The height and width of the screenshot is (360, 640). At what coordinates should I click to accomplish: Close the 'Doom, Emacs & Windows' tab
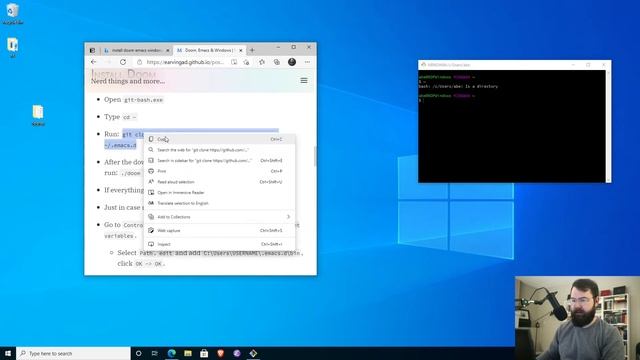point(241,50)
